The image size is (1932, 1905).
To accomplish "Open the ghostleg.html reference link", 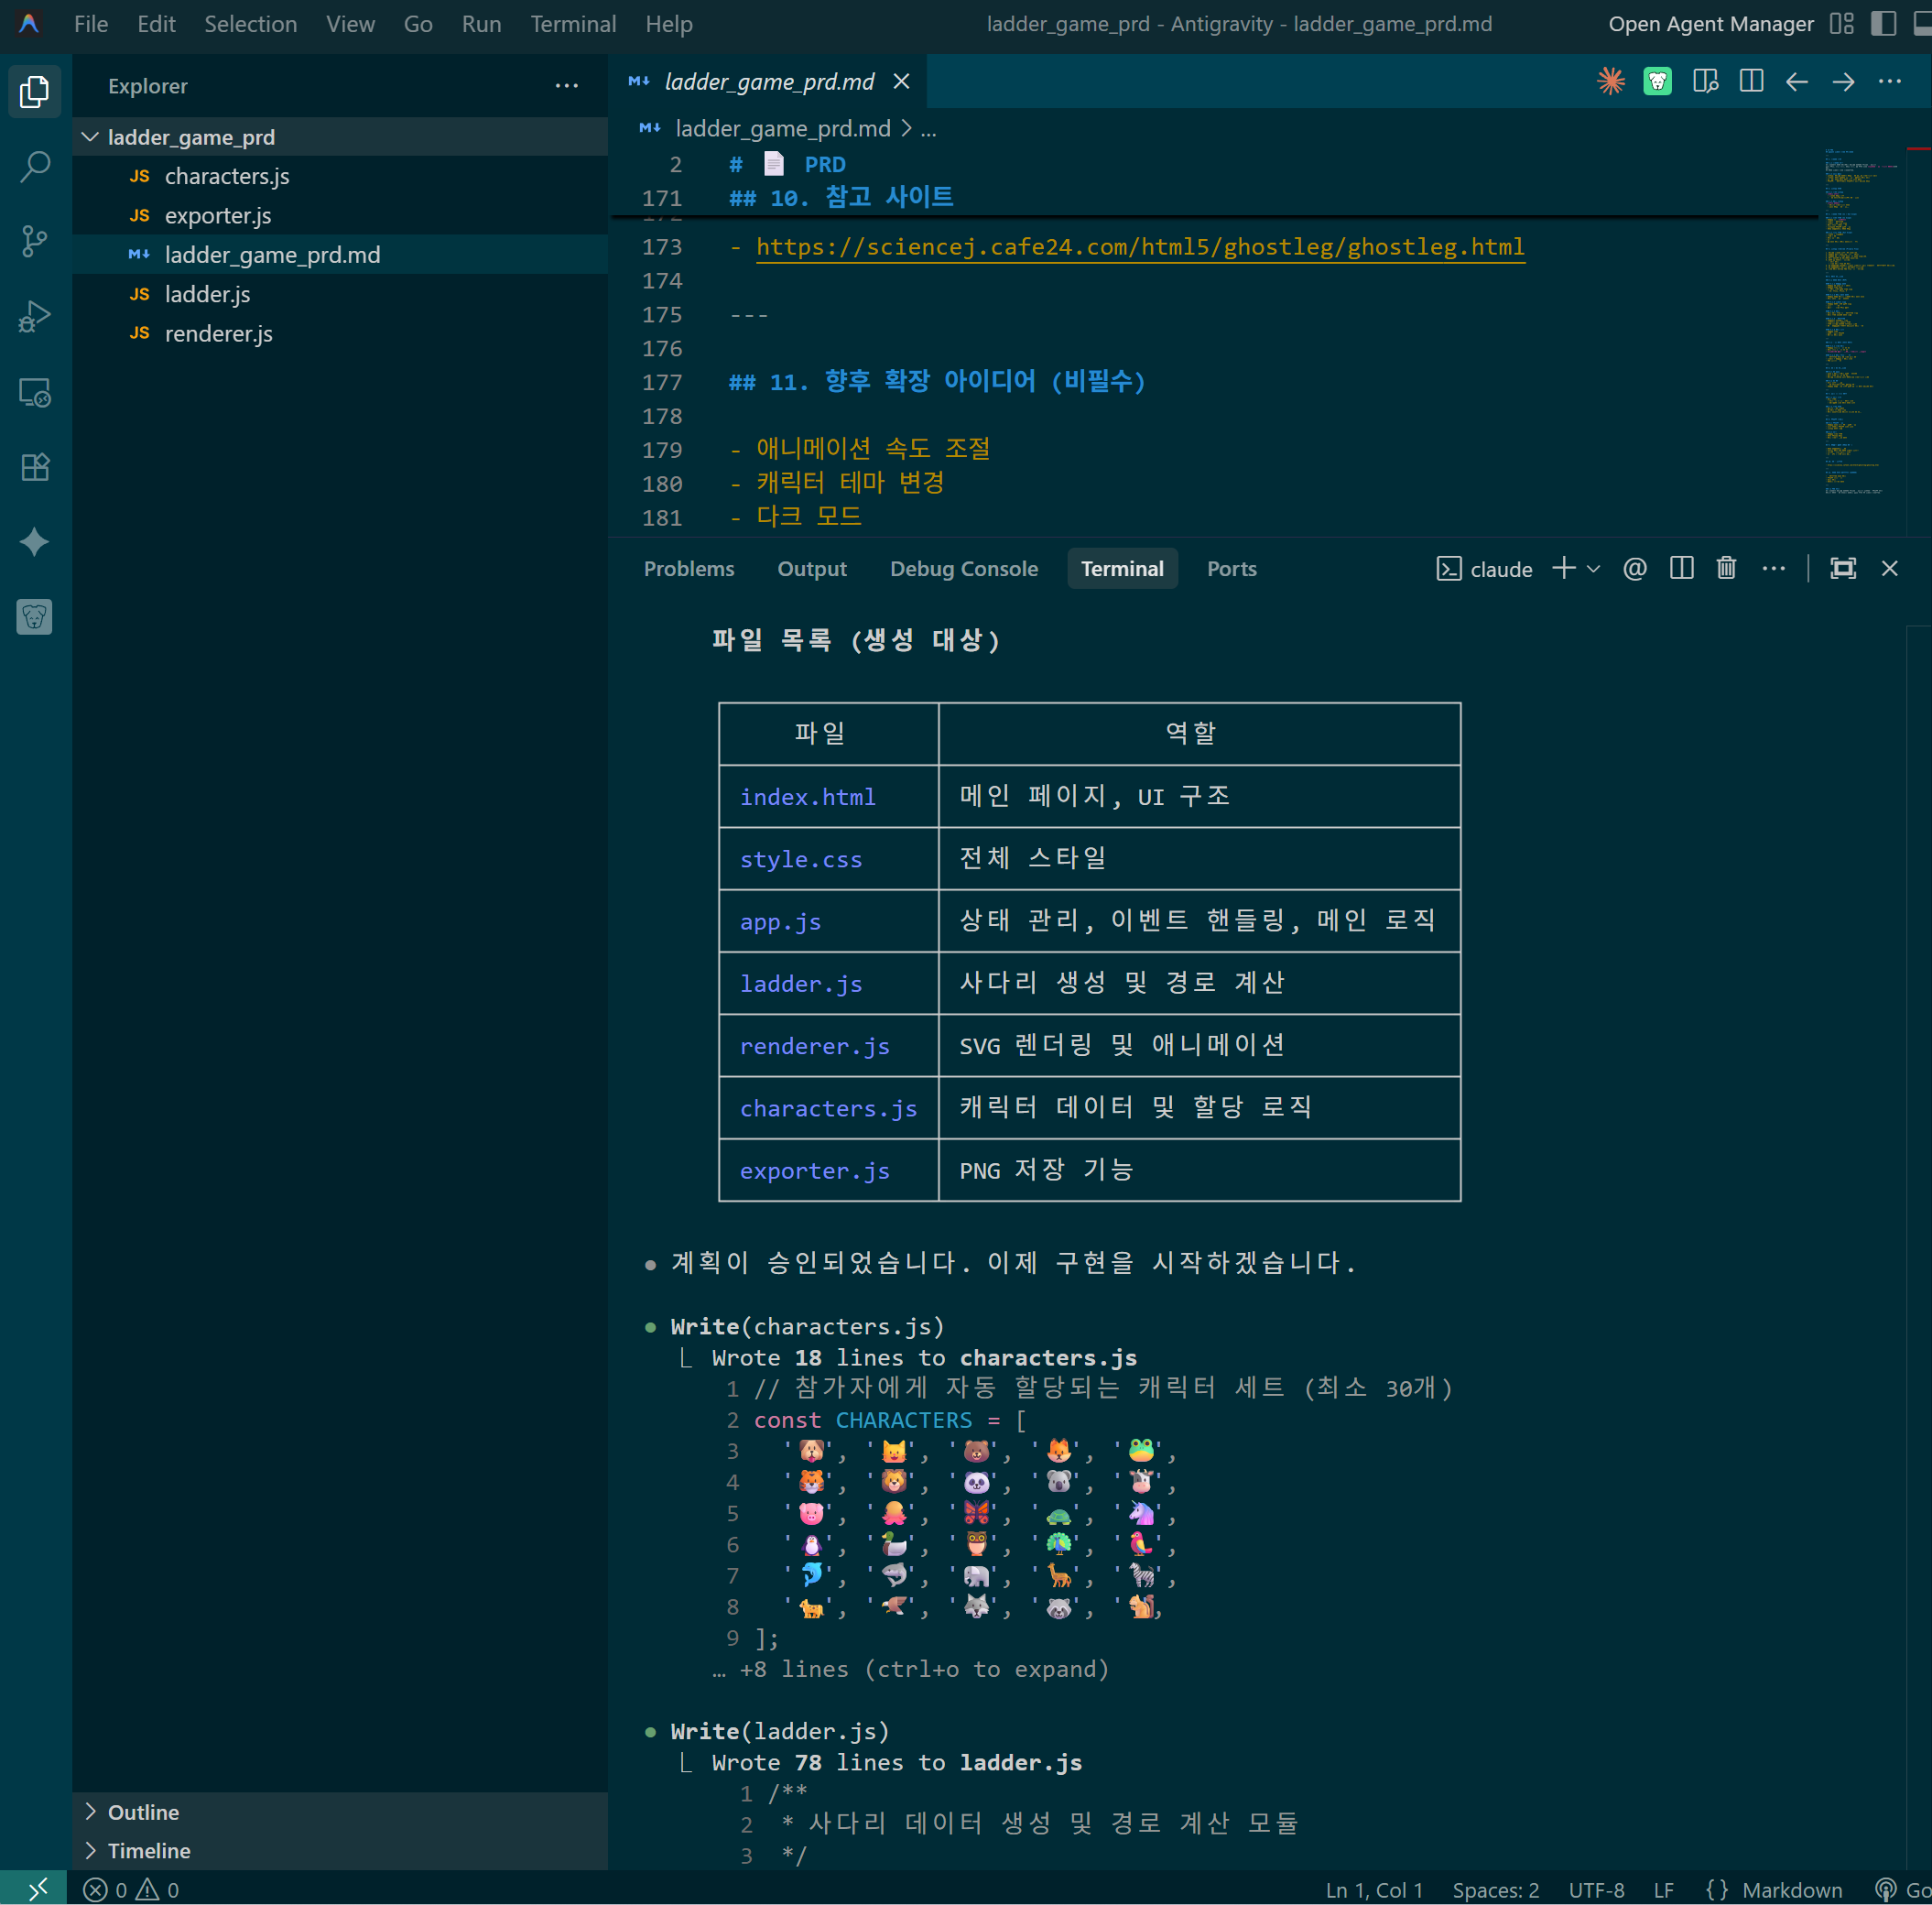I will pos(1139,247).
